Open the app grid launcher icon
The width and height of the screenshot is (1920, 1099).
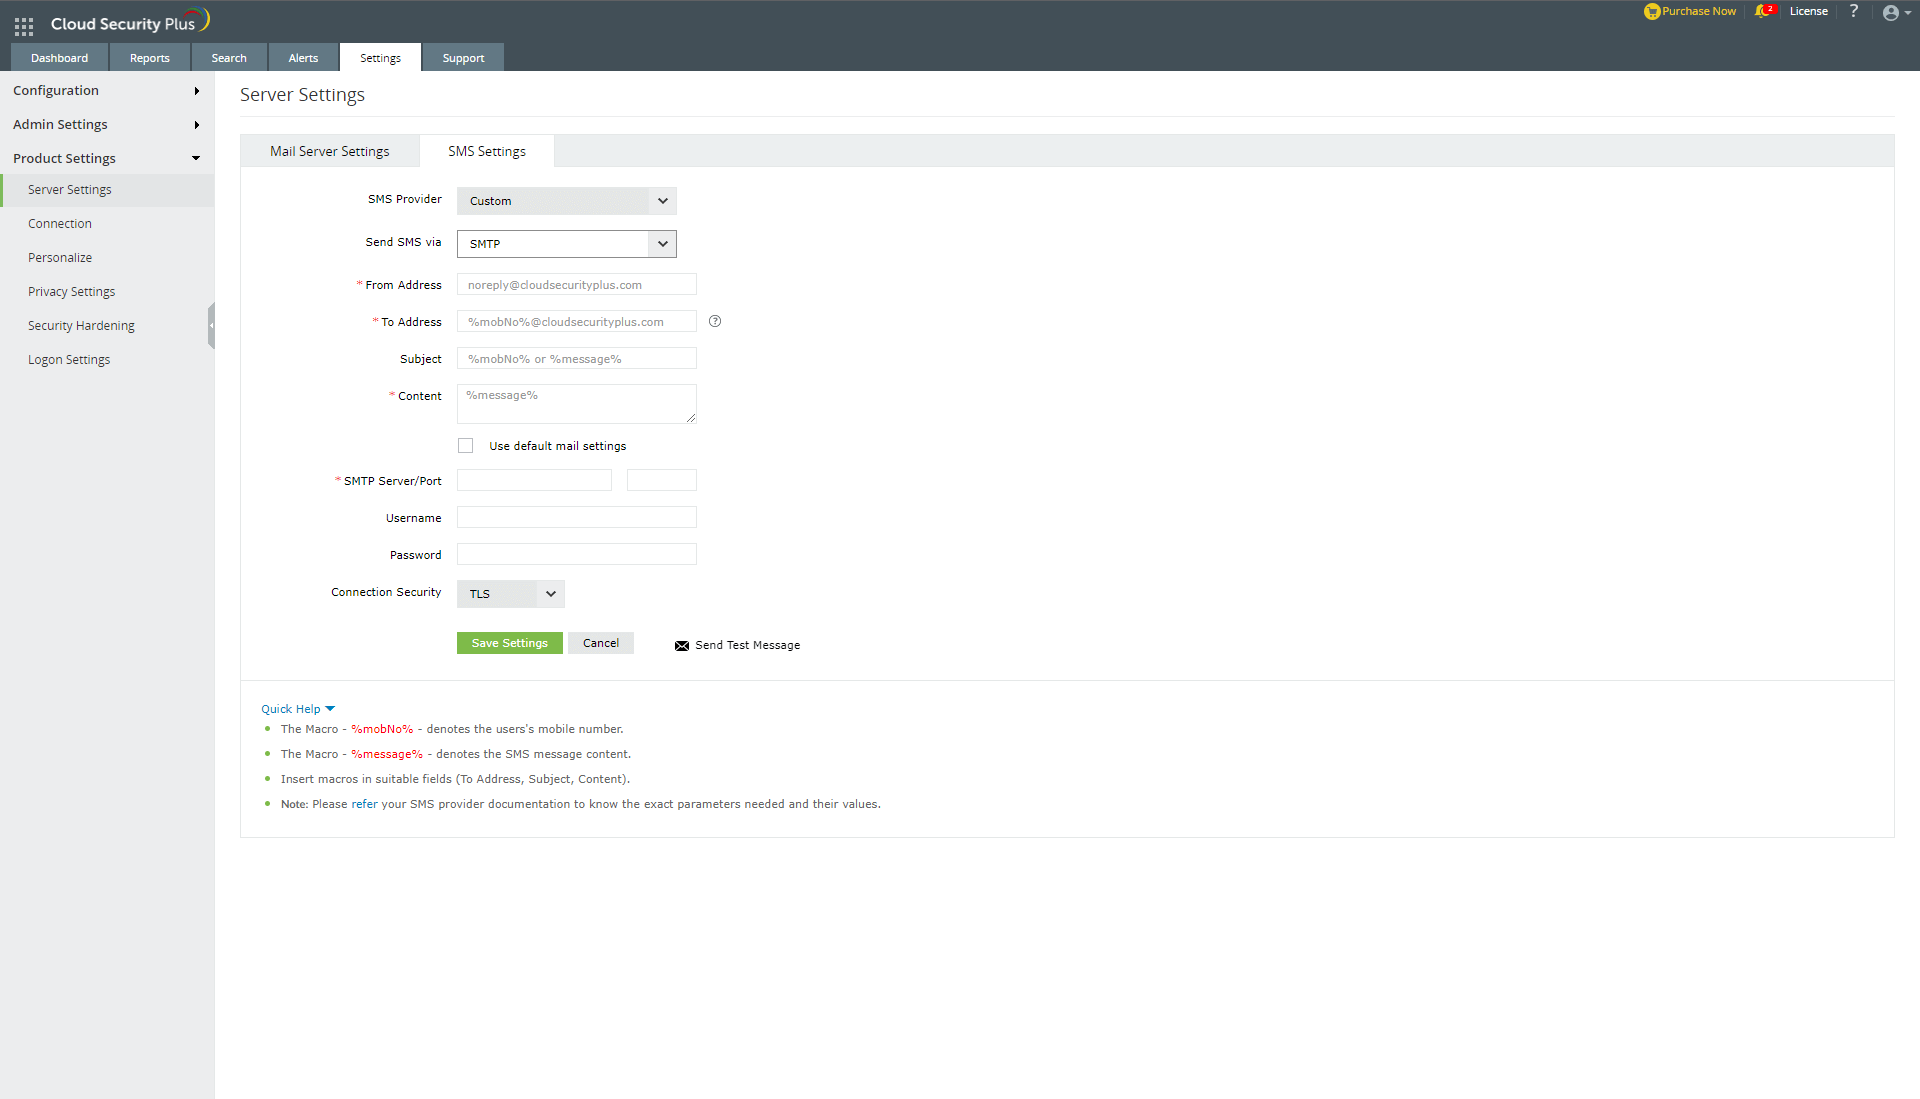click(24, 26)
